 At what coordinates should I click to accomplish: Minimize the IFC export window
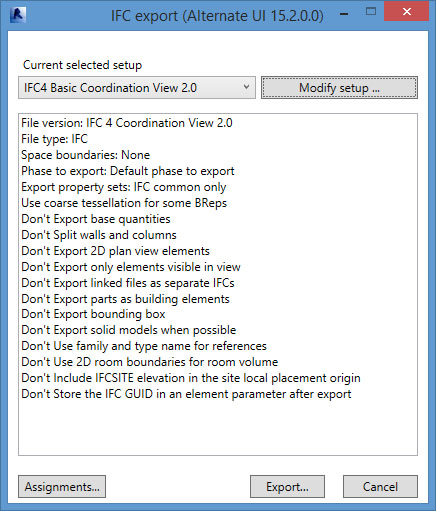345,14
